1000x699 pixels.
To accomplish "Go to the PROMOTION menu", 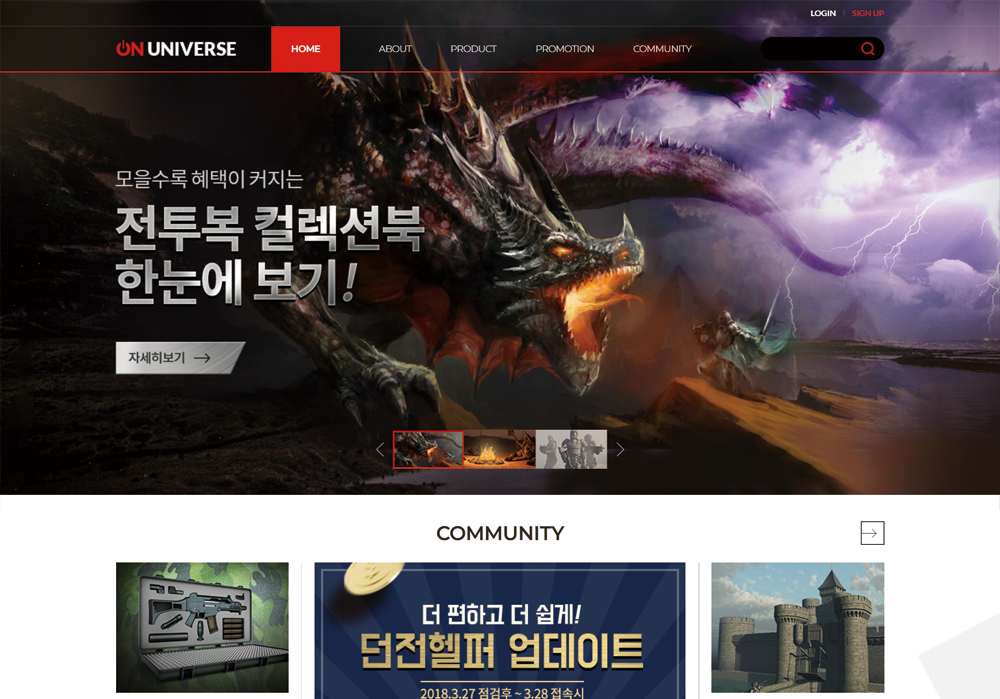I will tap(564, 49).
